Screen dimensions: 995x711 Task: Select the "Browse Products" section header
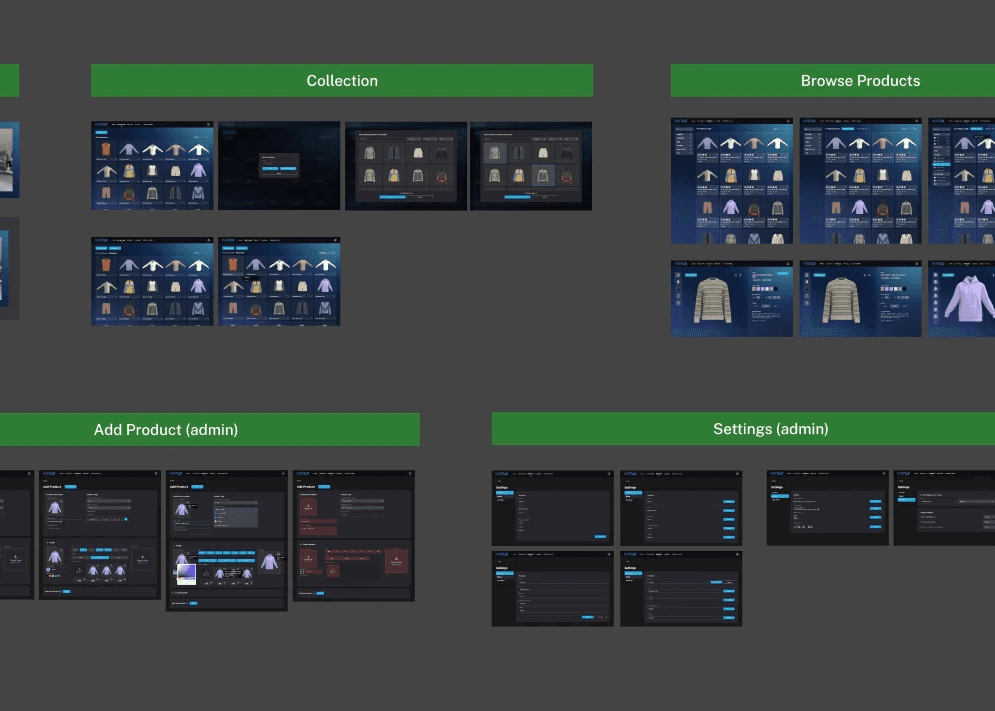point(833,81)
